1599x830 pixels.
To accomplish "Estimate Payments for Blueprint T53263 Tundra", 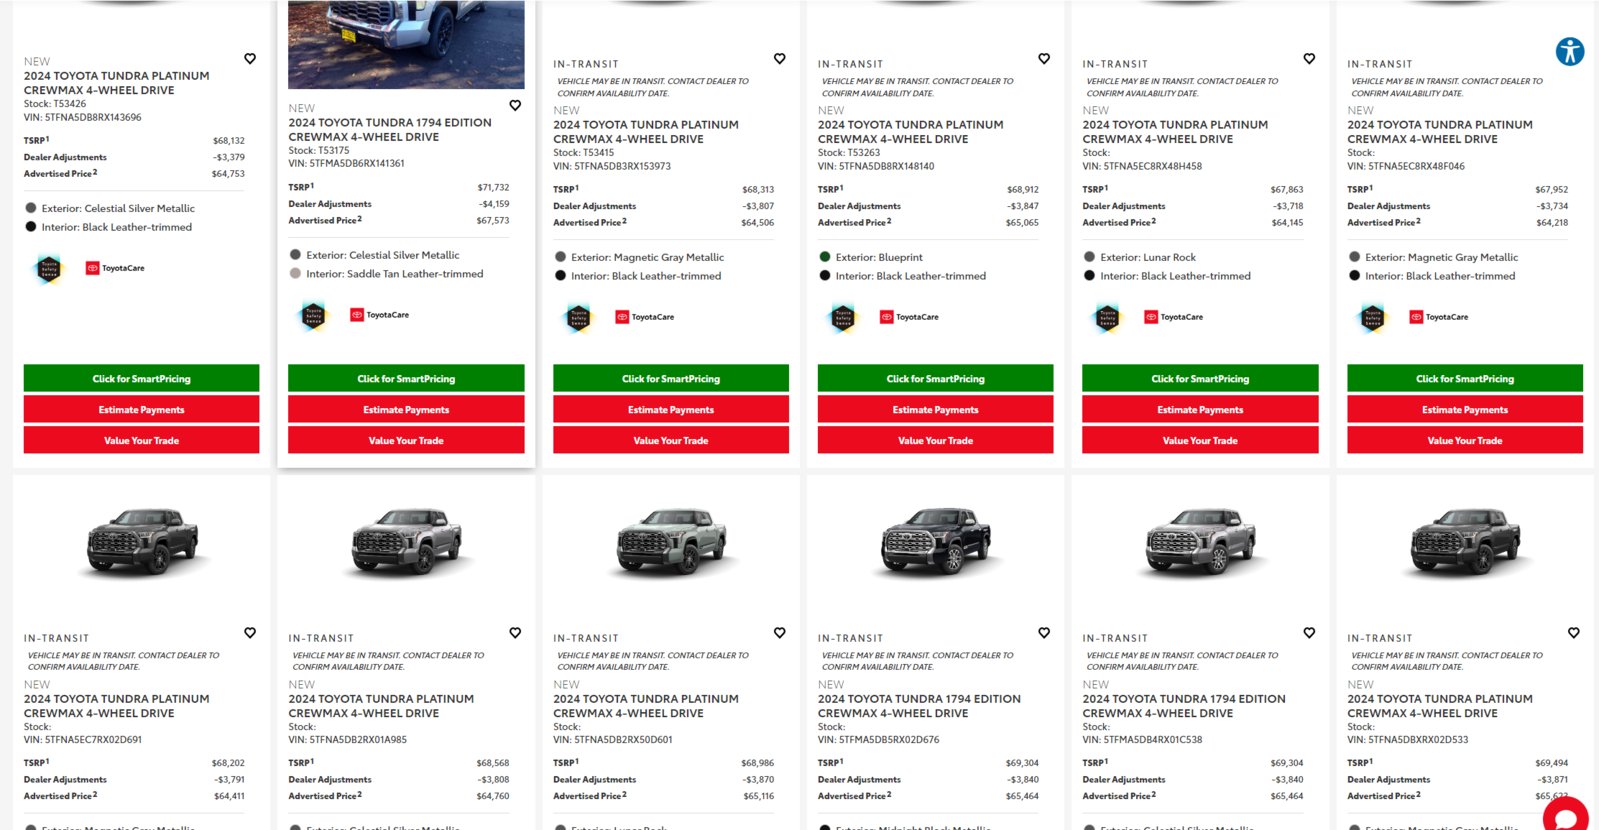I will pos(935,409).
